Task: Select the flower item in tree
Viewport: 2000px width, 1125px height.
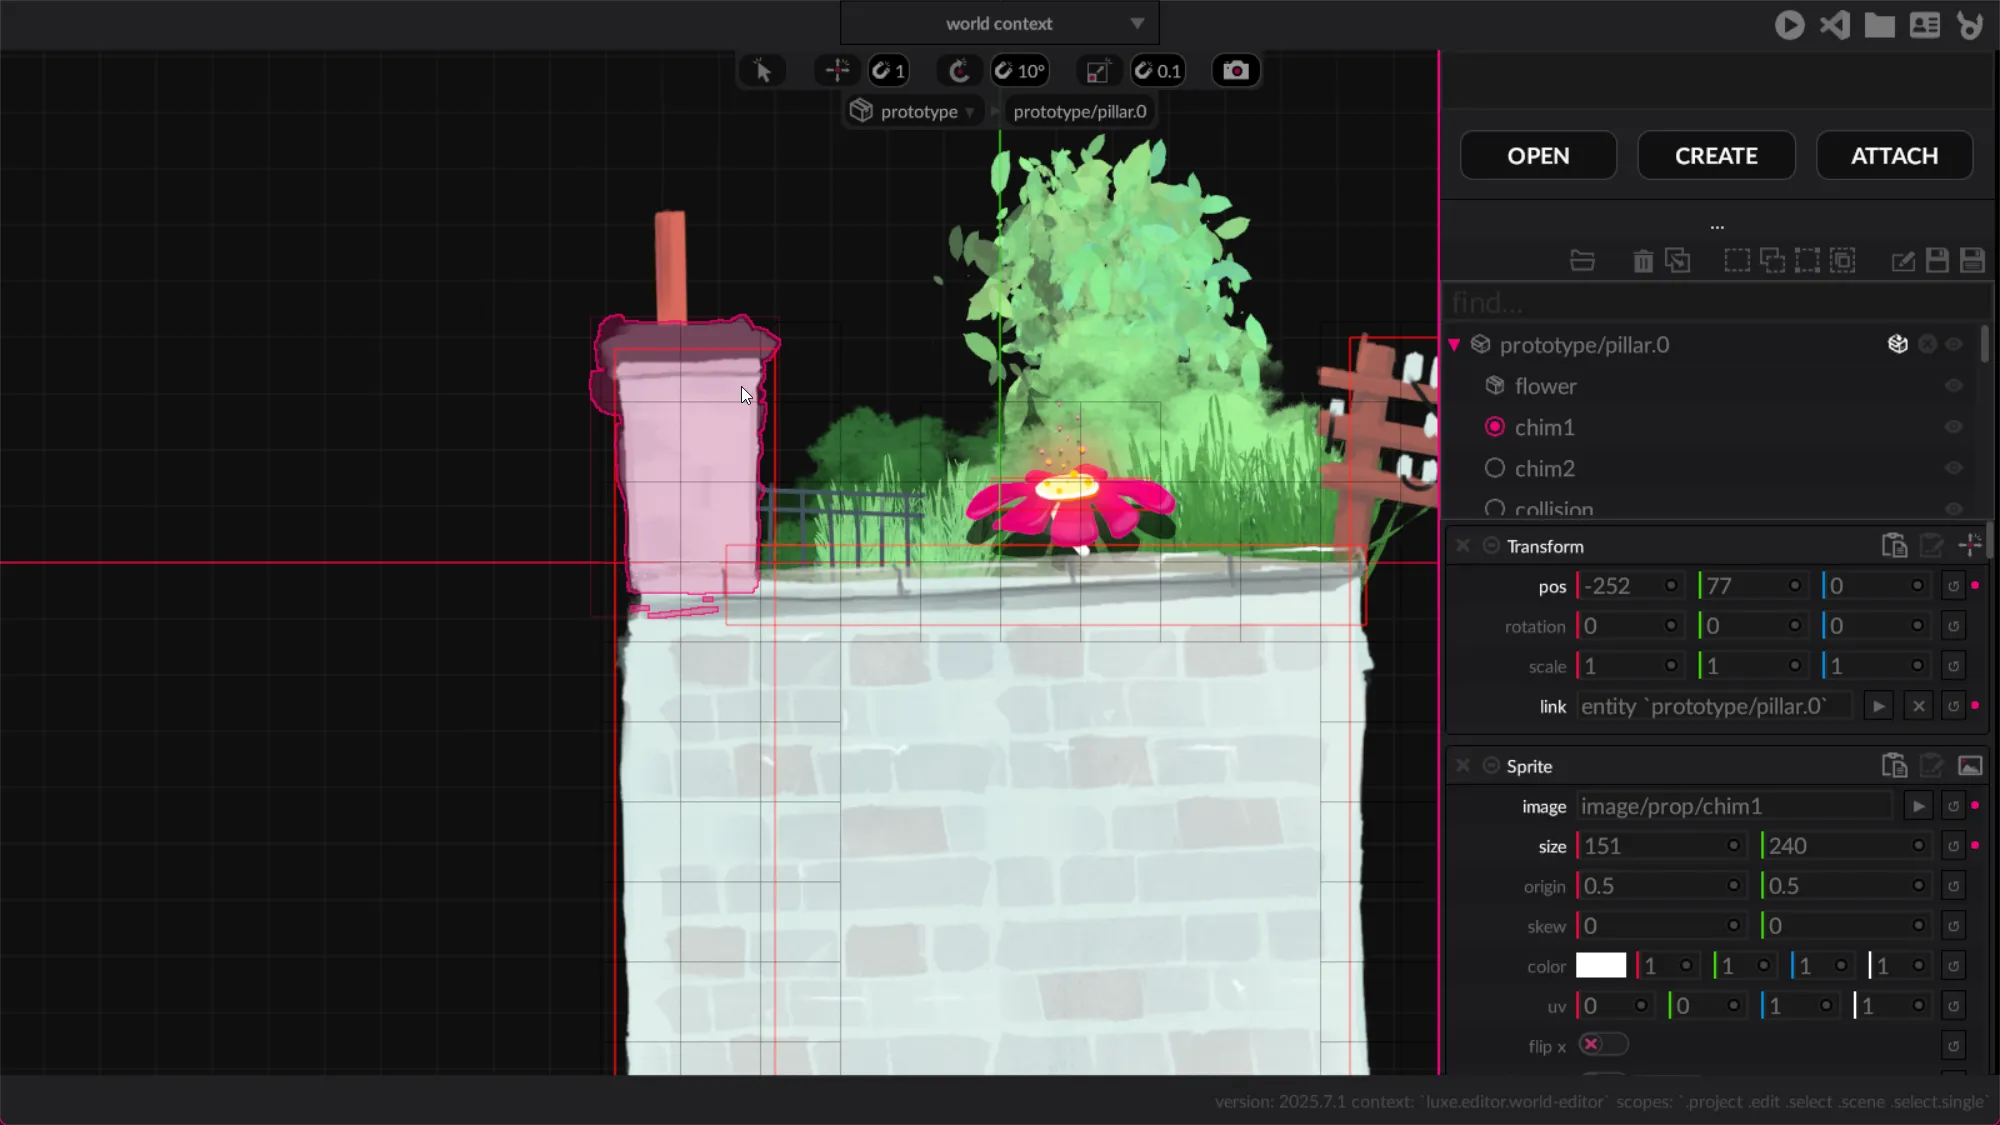Action: click(x=1545, y=386)
